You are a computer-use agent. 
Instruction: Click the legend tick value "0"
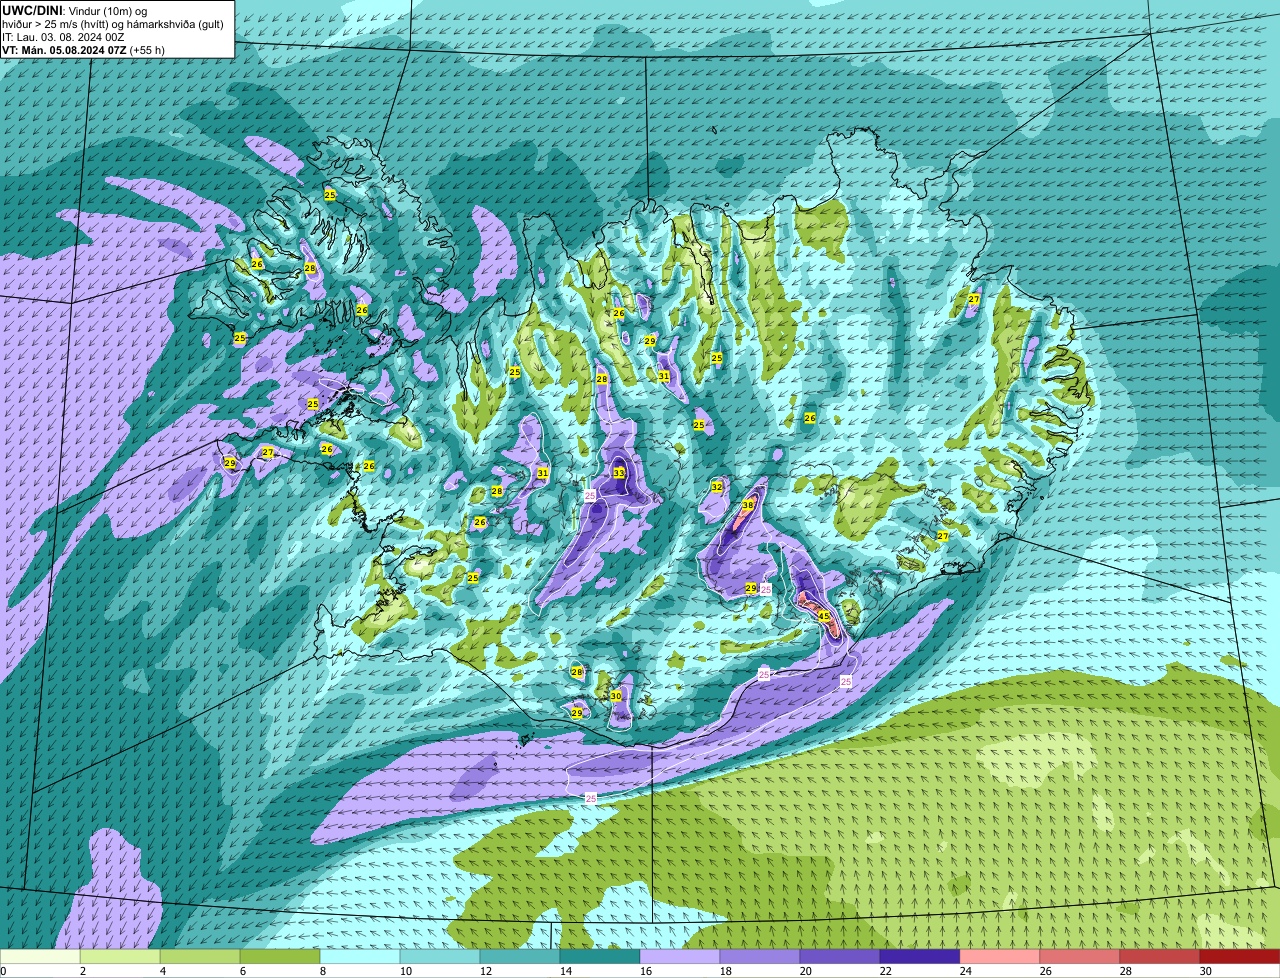pyautogui.click(x=3, y=971)
